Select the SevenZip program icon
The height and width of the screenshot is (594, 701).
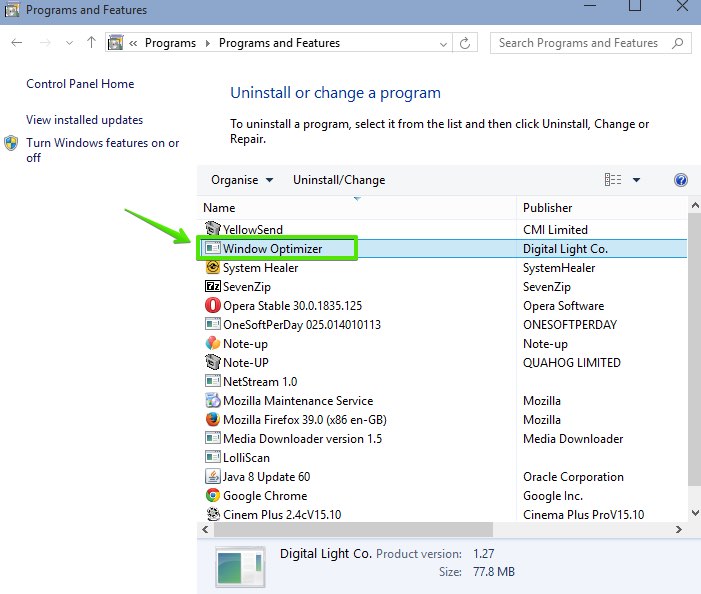pos(212,287)
